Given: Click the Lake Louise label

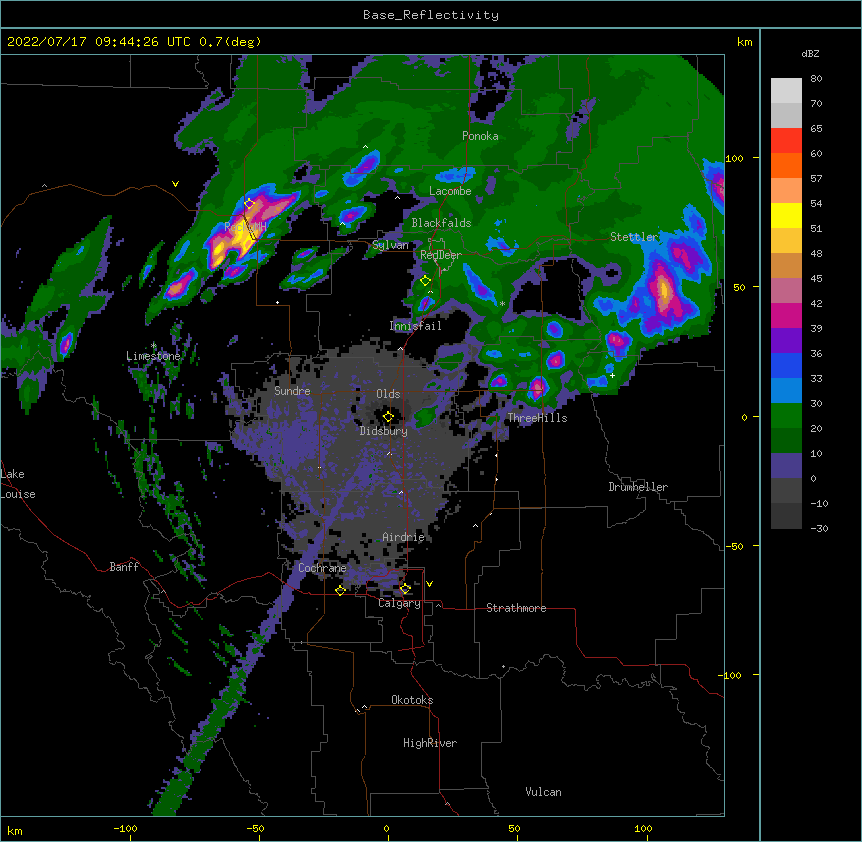Looking at the screenshot, I should [18, 484].
